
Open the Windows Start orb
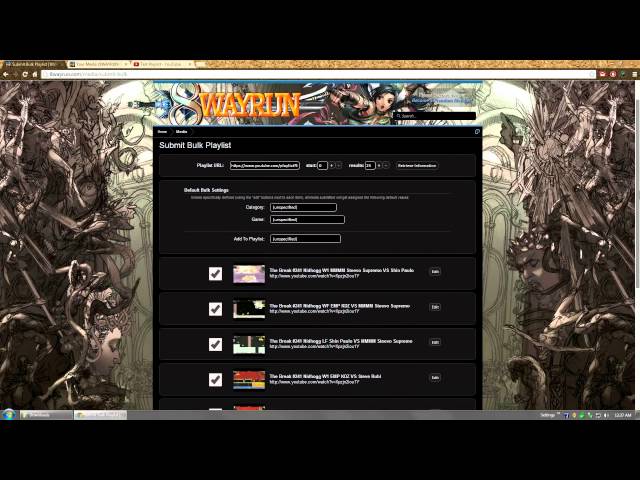click(9, 415)
